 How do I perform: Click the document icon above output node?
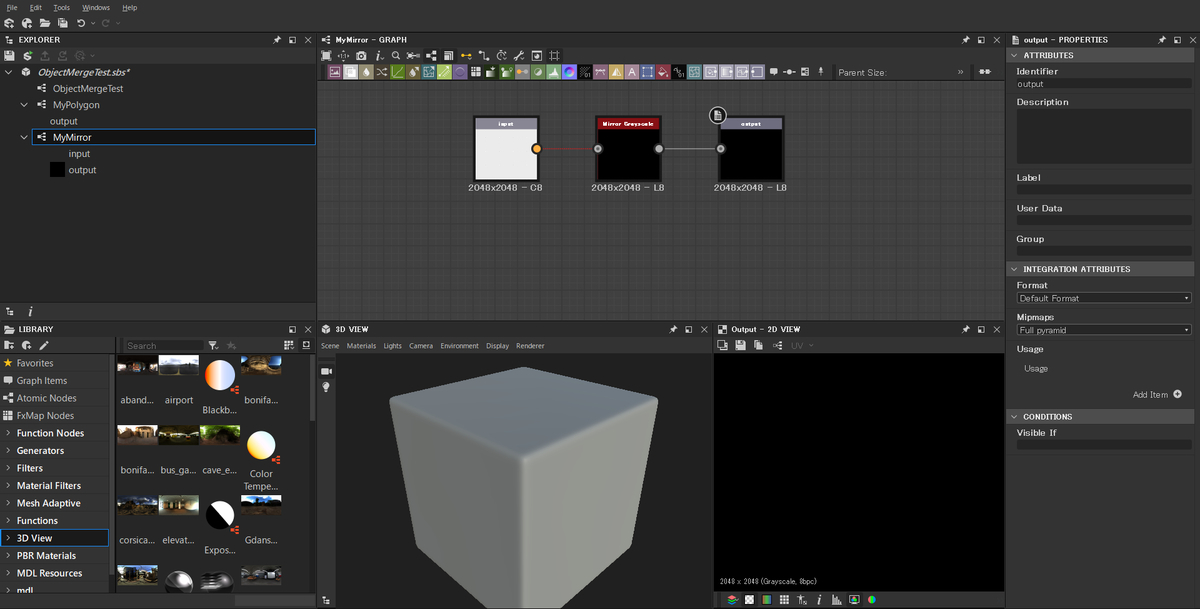tap(718, 115)
